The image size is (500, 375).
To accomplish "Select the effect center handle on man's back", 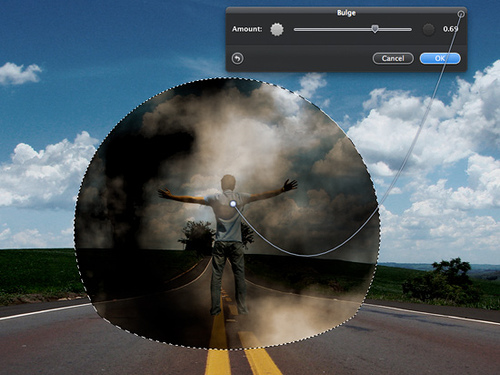I will point(233,203).
